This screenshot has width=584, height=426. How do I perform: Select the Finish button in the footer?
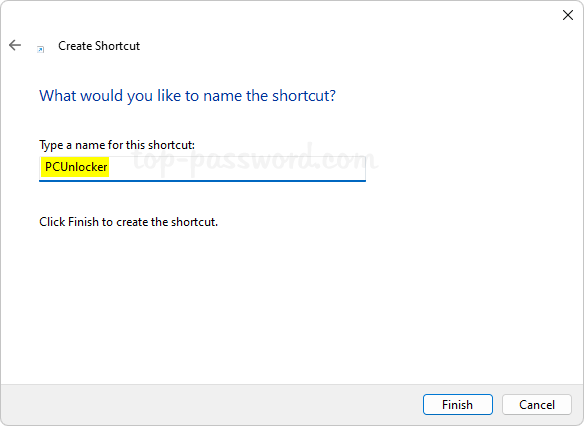(x=458, y=404)
